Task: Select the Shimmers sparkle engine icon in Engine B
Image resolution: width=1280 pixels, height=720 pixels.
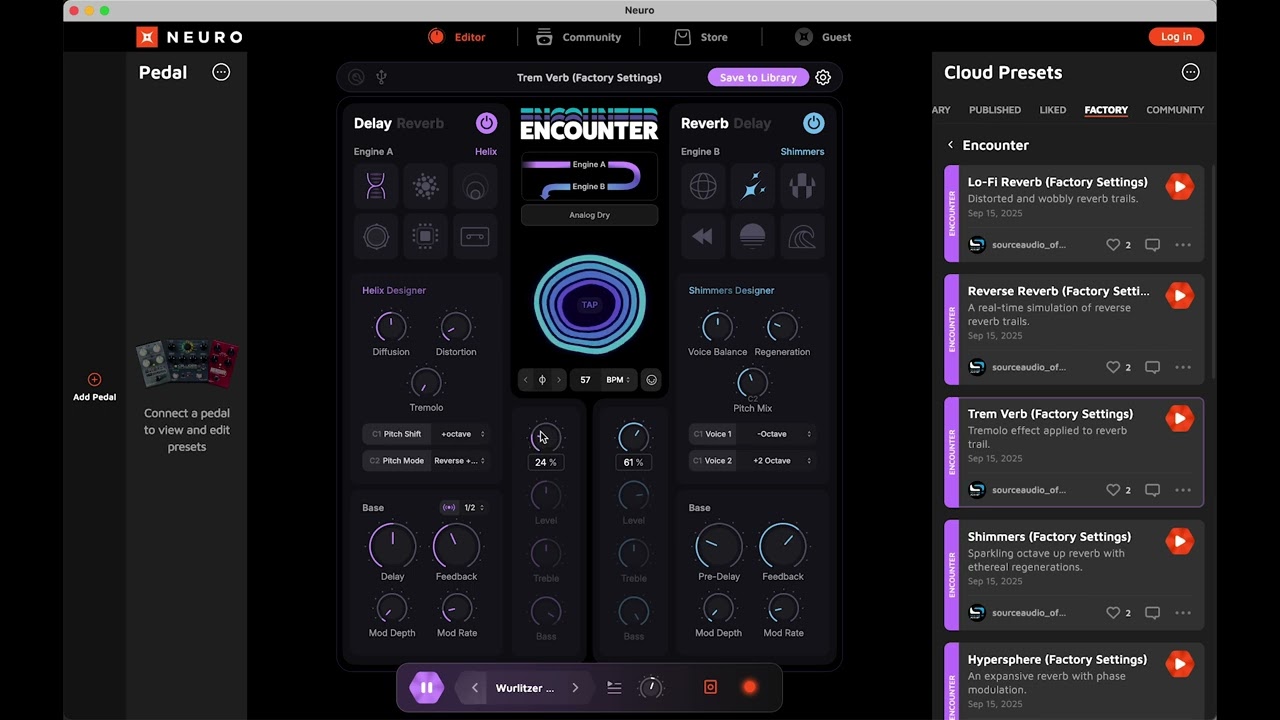Action: pos(753,186)
